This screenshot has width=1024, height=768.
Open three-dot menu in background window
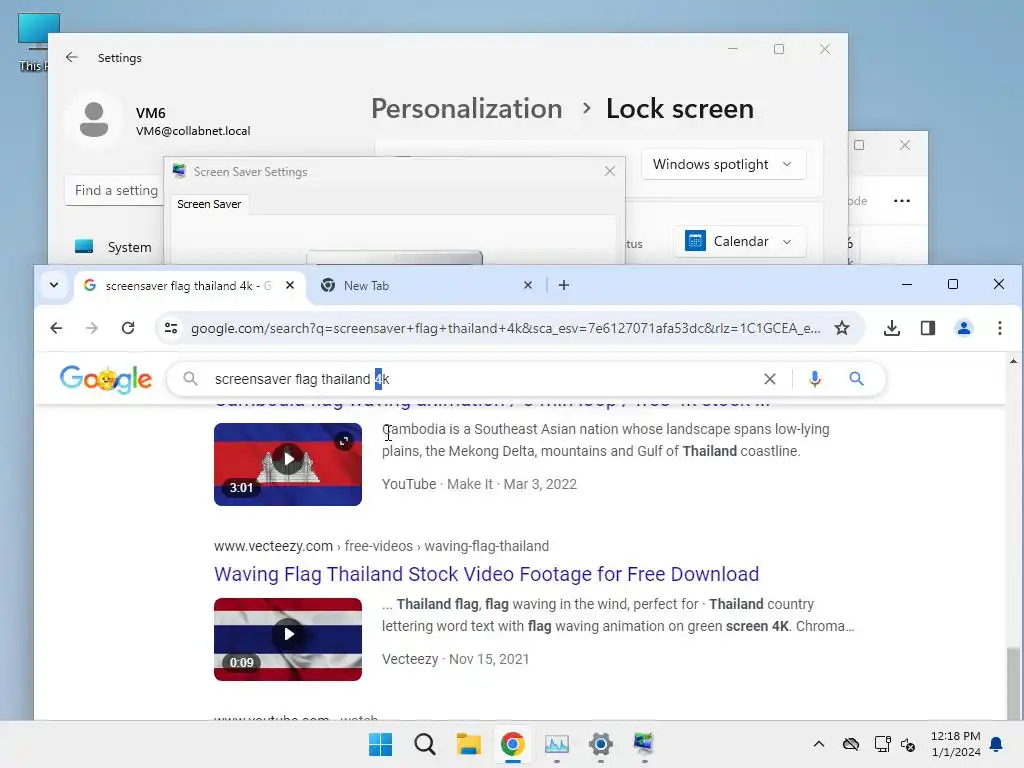(902, 200)
